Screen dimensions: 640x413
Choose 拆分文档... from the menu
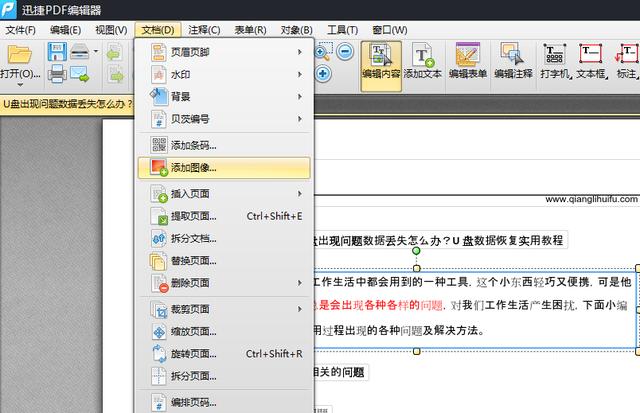(224, 238)
